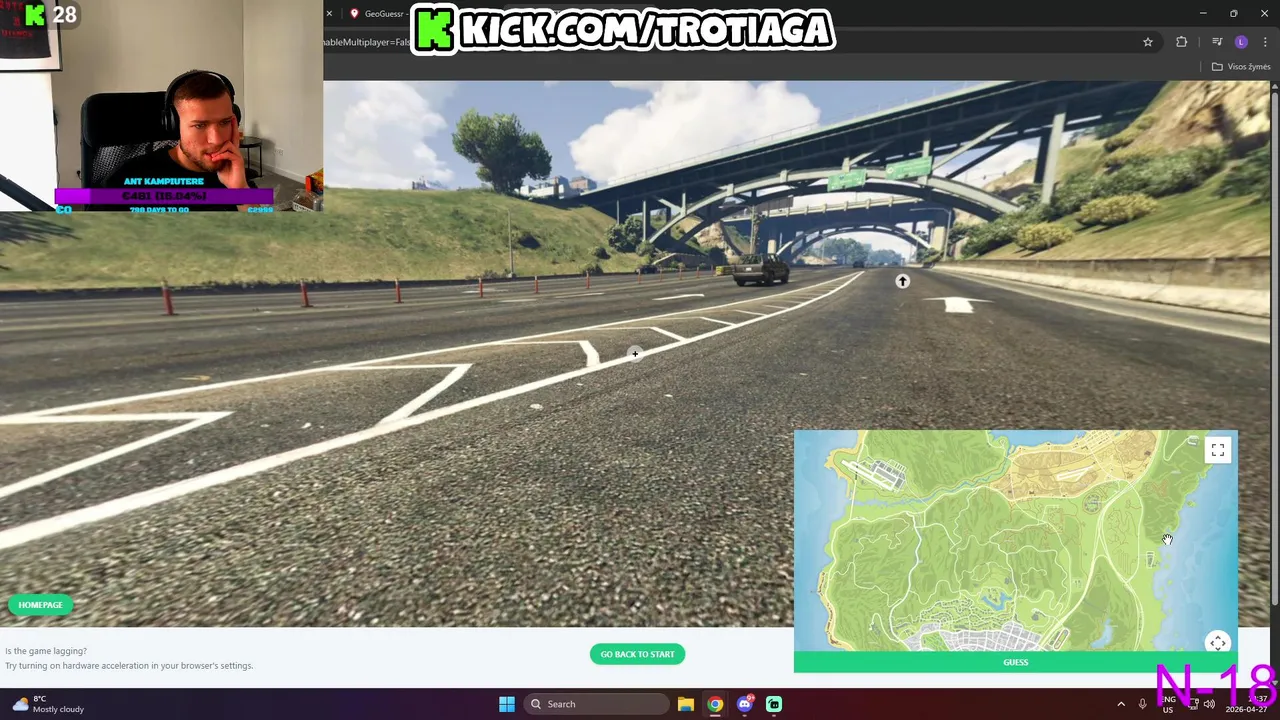Image resolution: width=1280 pixels, height=720 pixels.
Task: Click the recenter icon on the minimap
Action: [x=1217, y=643]
